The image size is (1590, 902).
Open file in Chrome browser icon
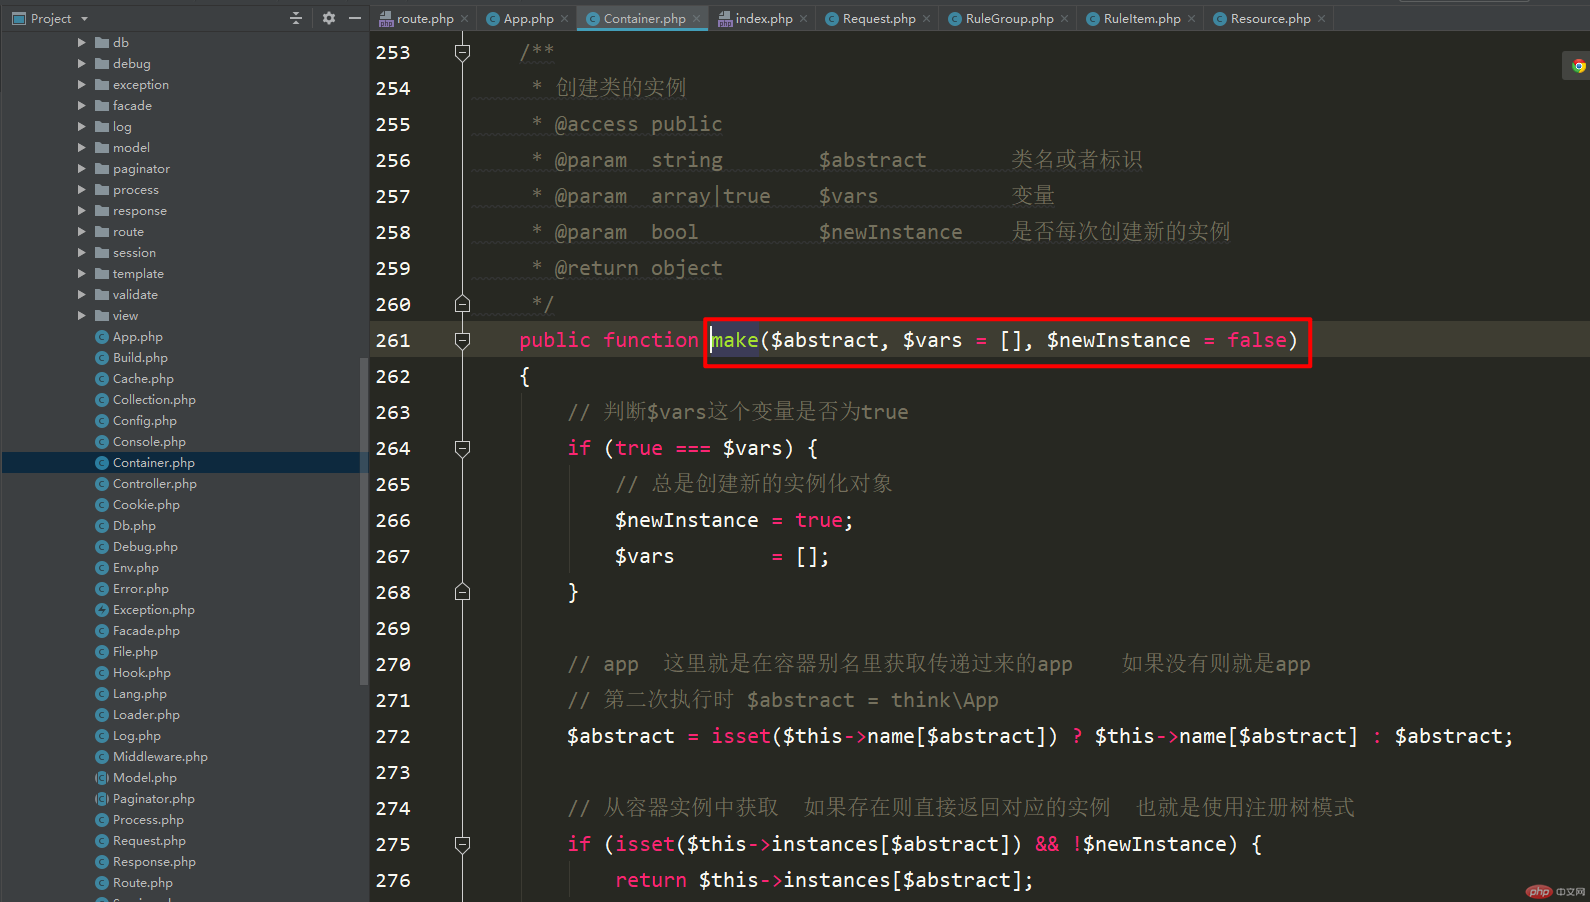1578,66
